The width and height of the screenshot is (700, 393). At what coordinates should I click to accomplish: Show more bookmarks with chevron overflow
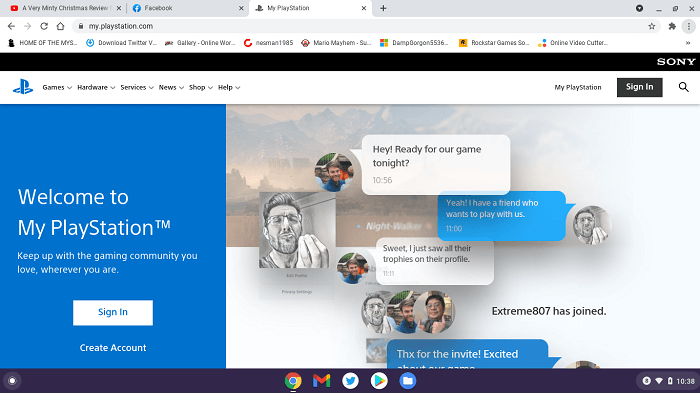(x=688, y=43)
